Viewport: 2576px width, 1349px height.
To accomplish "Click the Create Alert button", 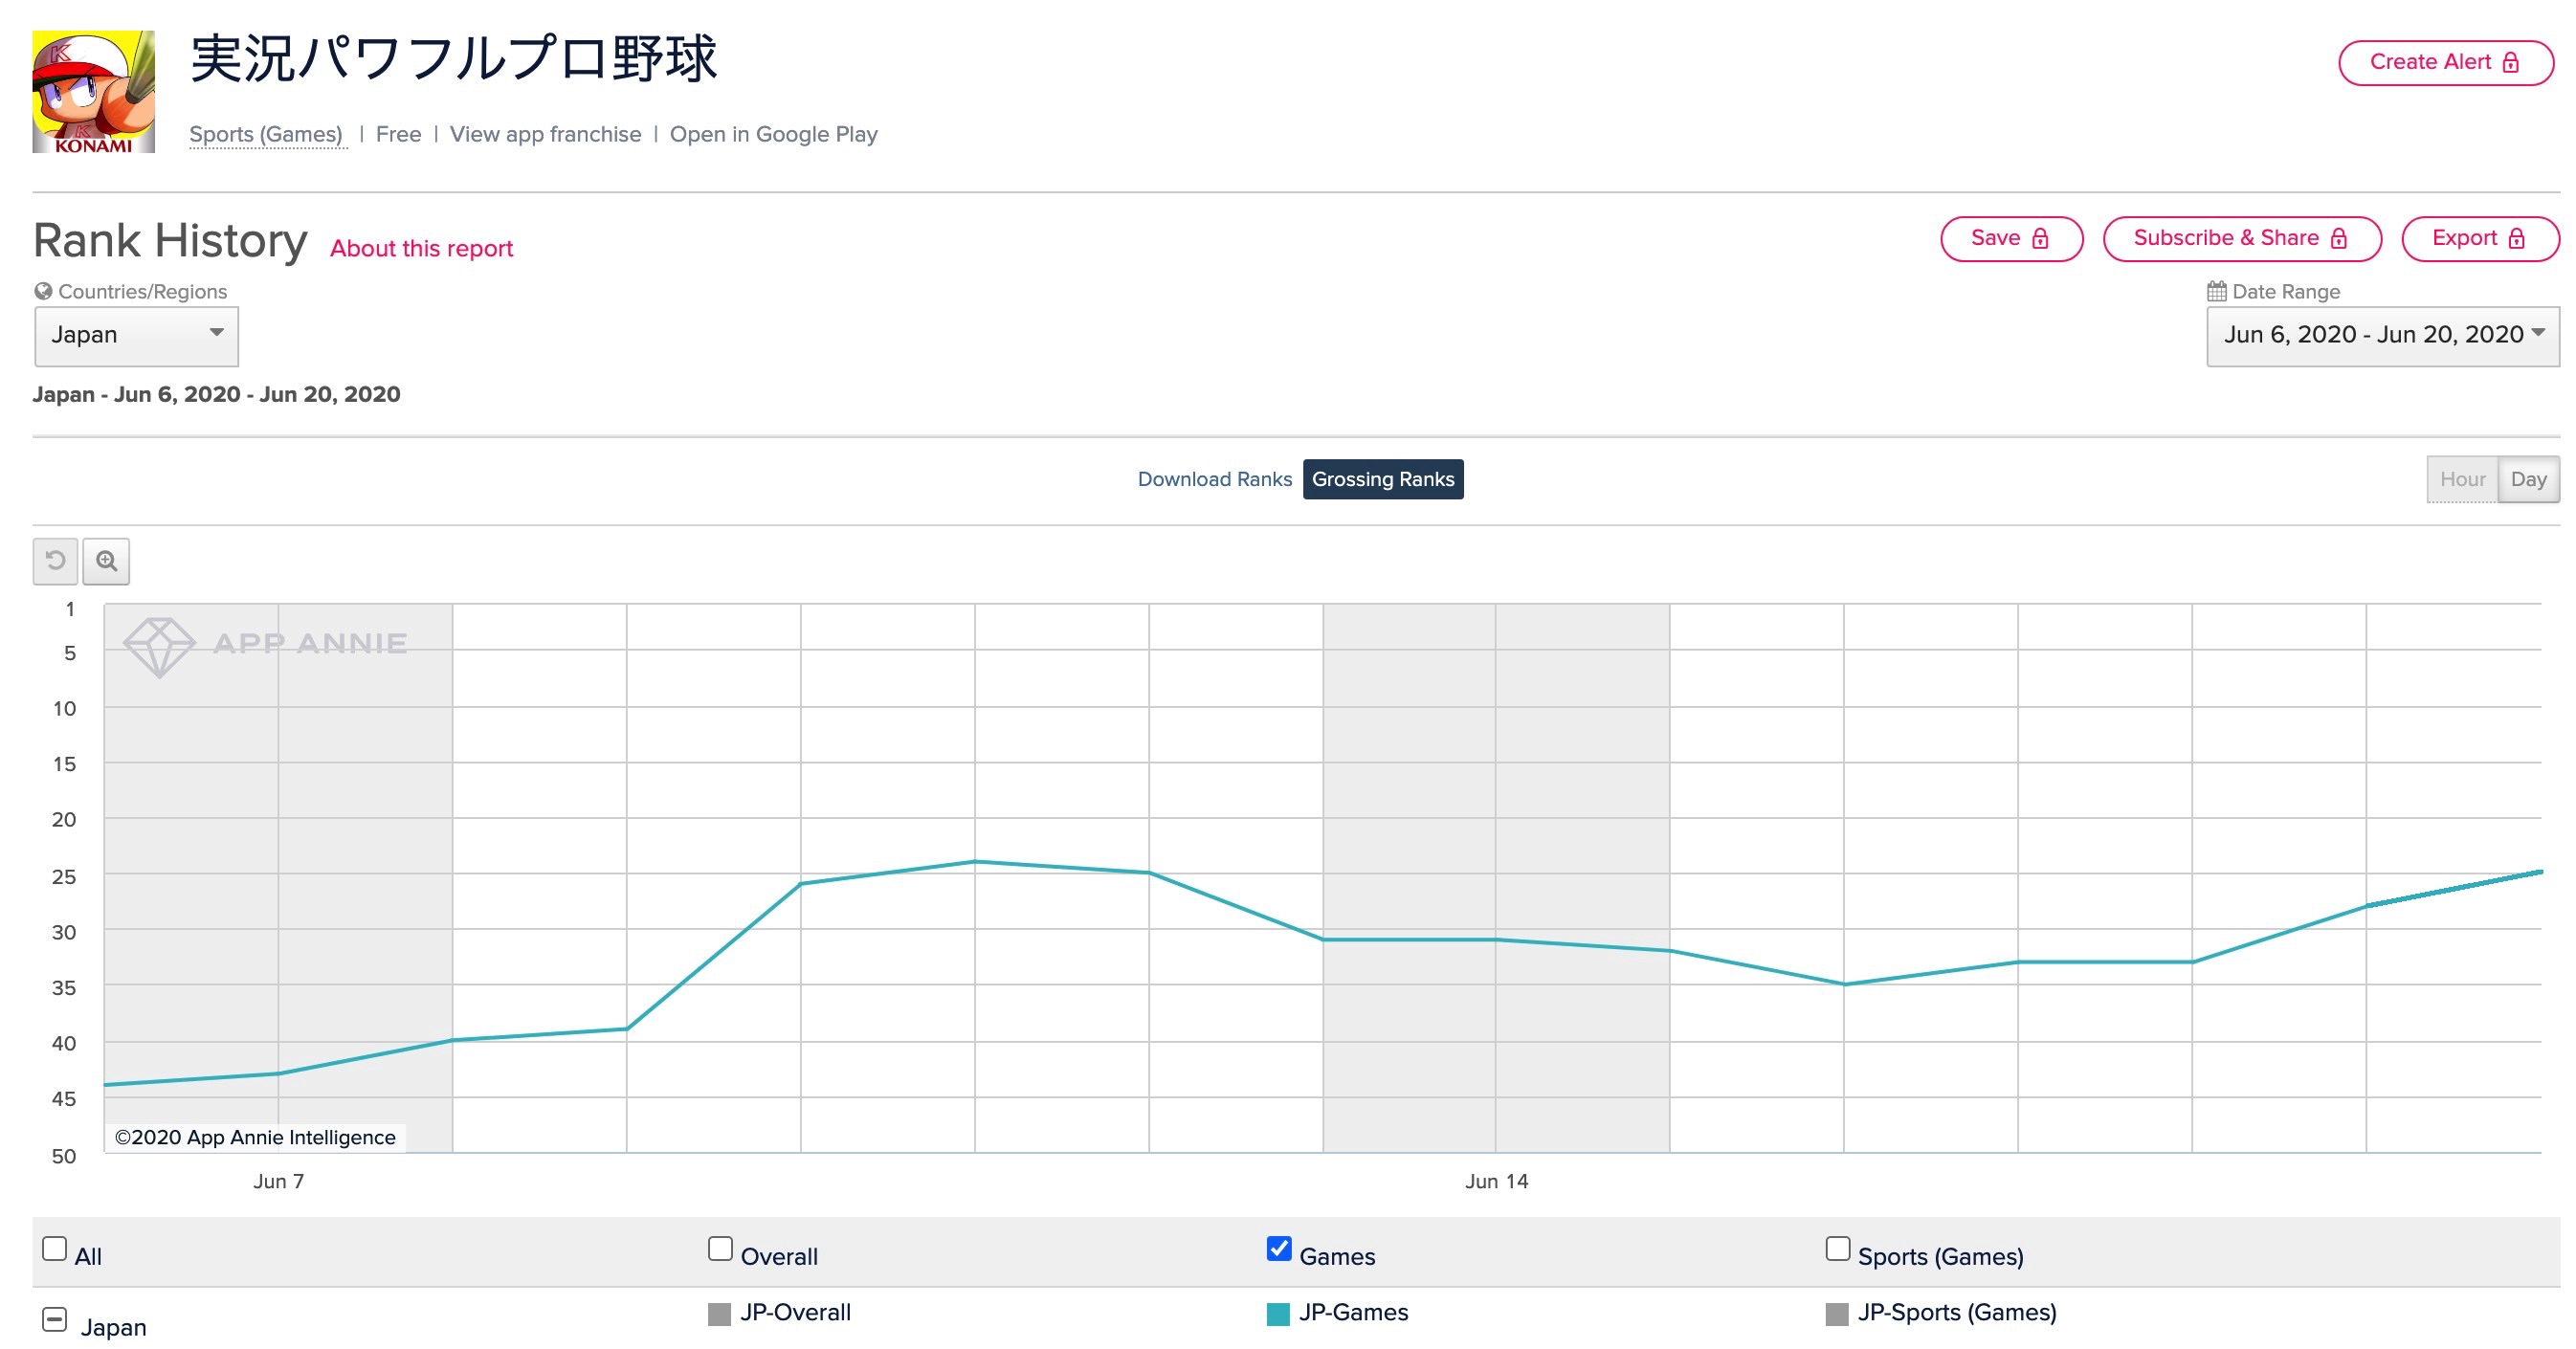I will pyautogui.click(x=2446, y=63).
